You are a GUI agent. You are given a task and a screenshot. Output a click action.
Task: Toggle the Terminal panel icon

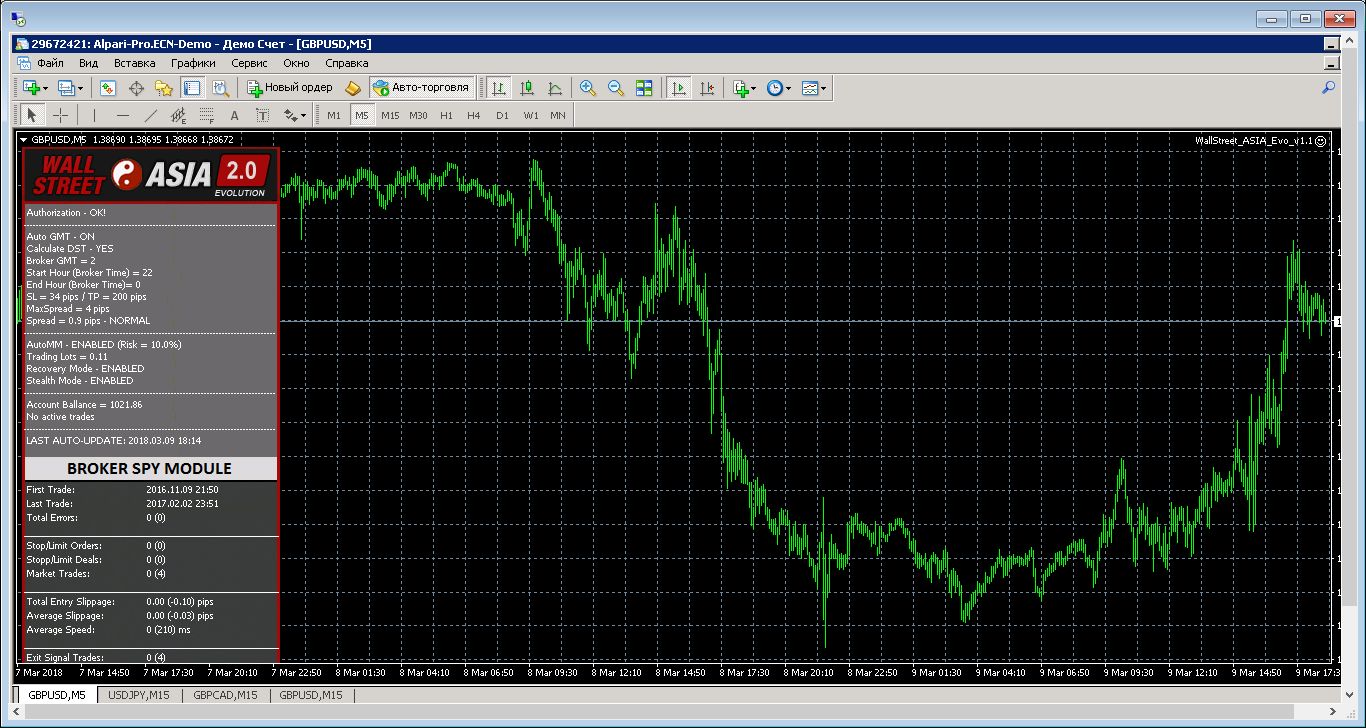point(192,88)
